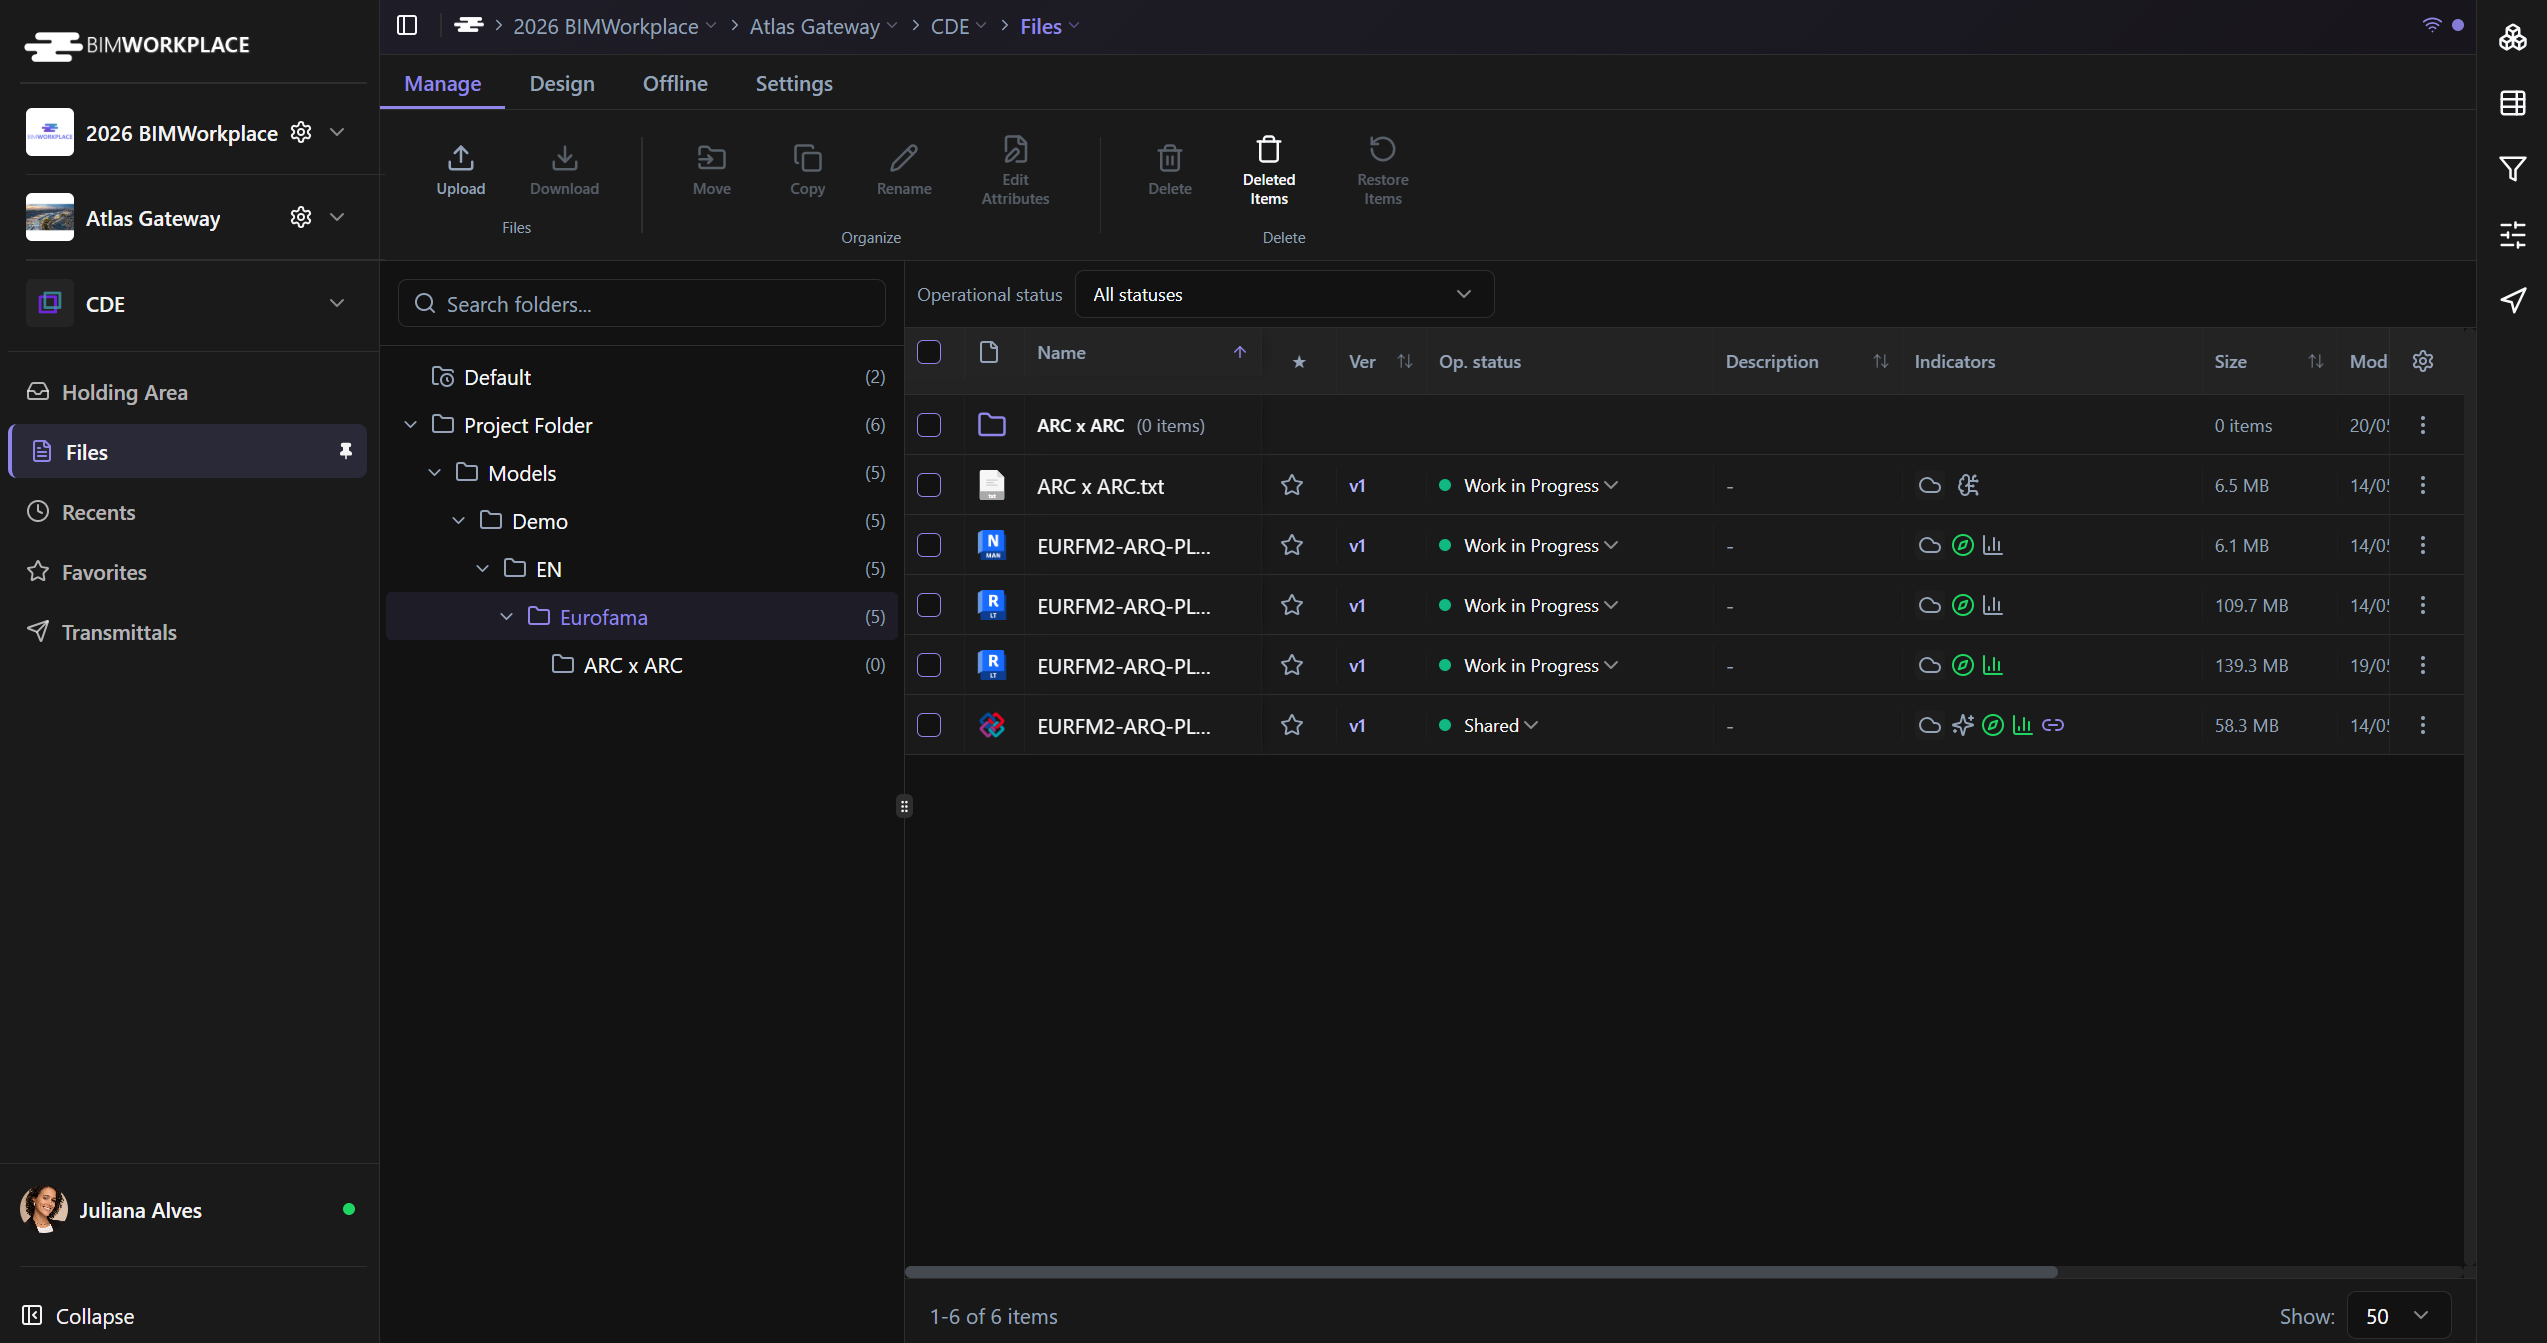The height and width of the screenshot is (1343, 2547).
Task: Open row menu for ARC x ARC folder
Action: pyautogui.click(x=2422, y=425)
